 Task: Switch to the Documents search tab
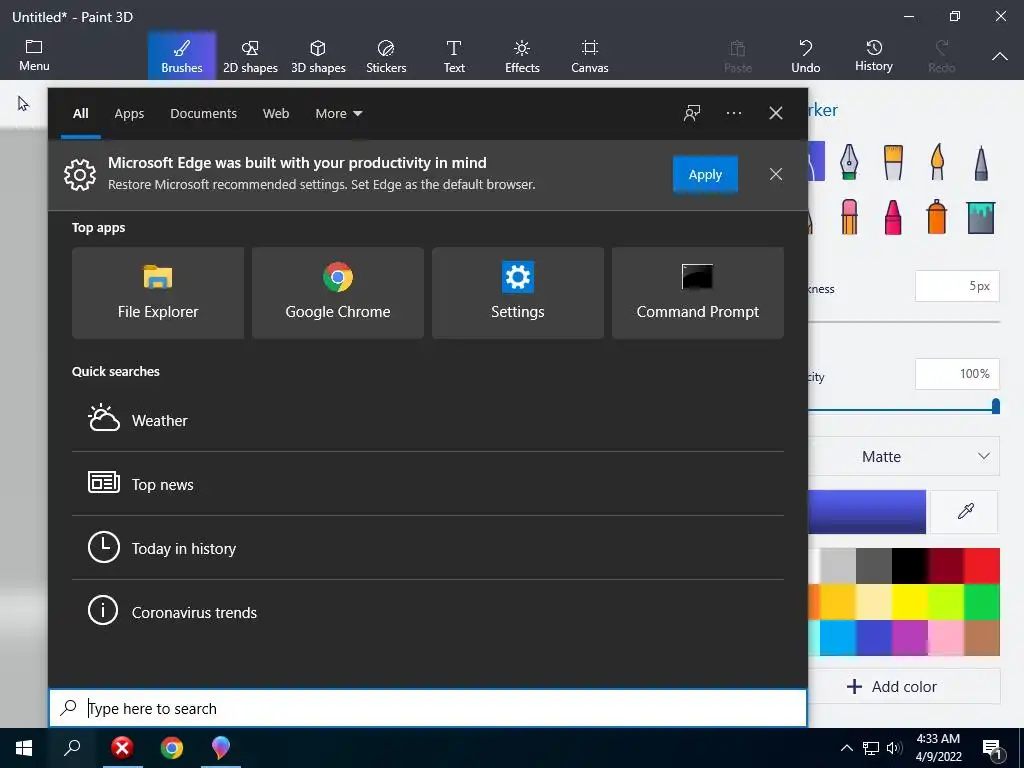203,114
